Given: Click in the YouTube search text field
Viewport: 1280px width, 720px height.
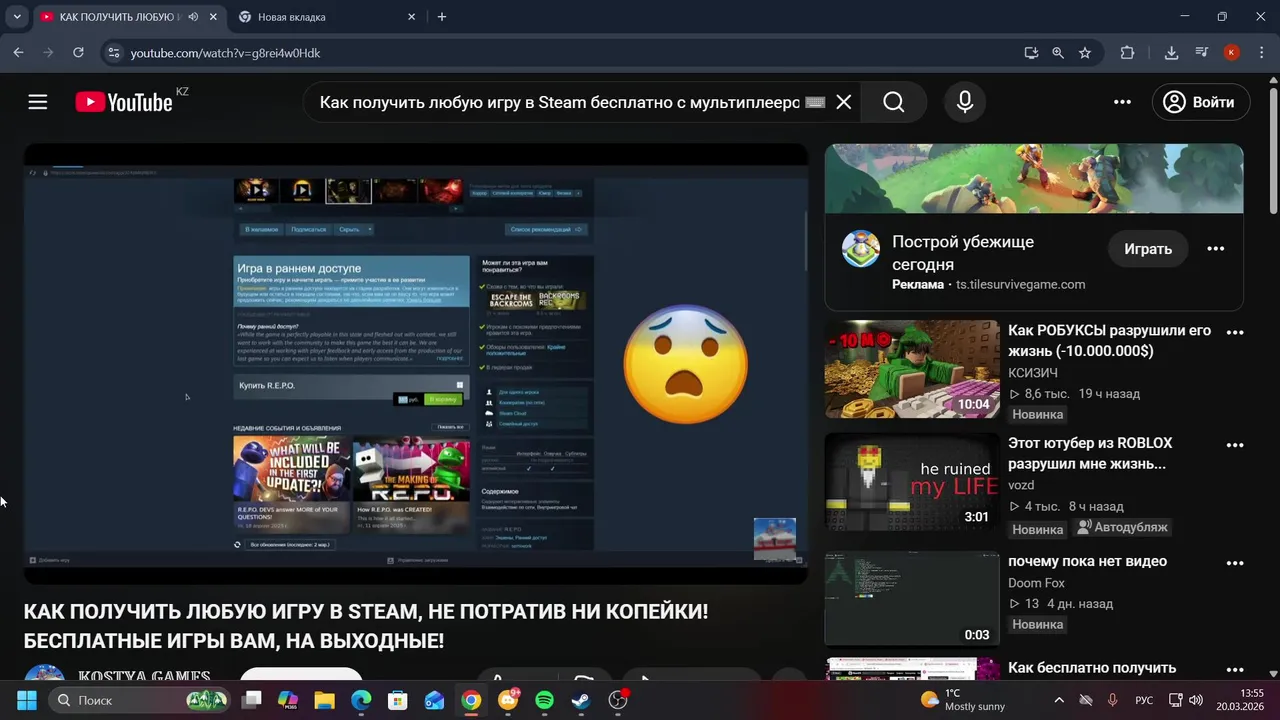Looking at the screenshot, I should (560, 102).
